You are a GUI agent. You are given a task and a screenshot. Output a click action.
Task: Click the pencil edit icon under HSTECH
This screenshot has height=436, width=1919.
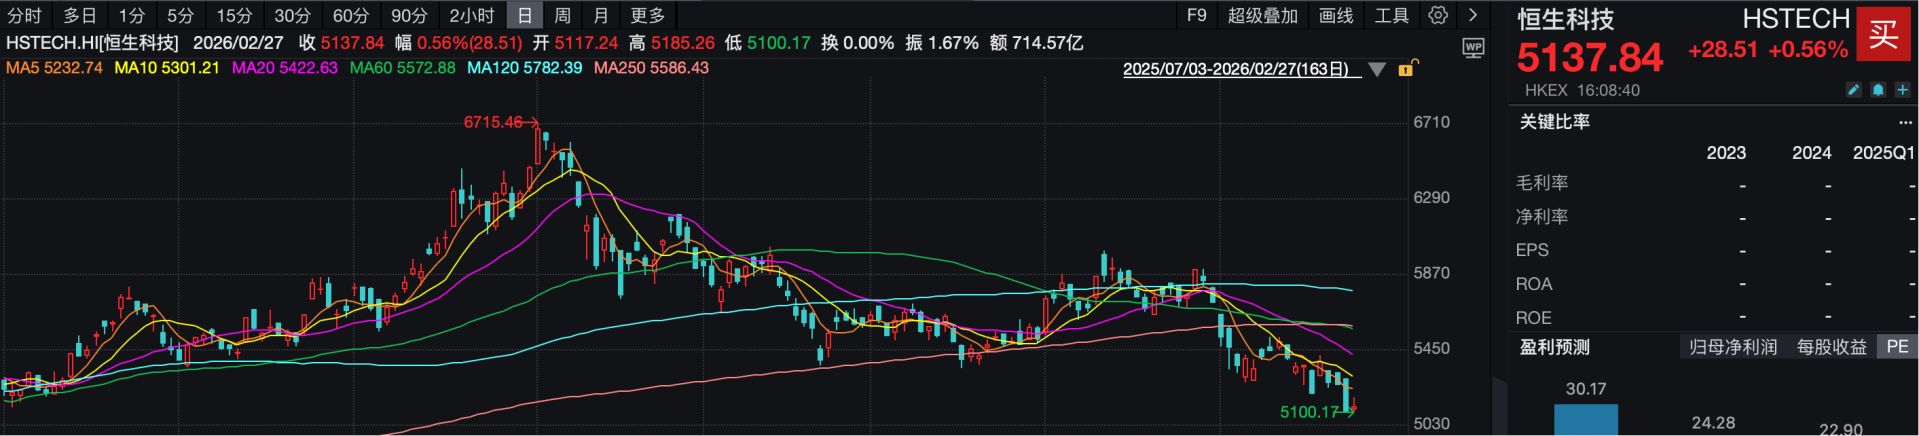point(1853,90)
